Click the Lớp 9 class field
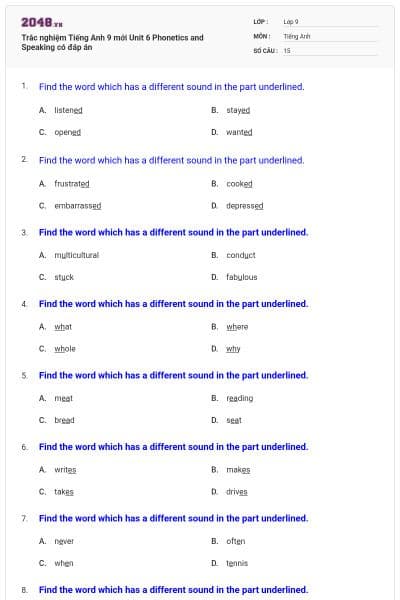The height and width of the screenshot is (600, 400). click(330, 22)
